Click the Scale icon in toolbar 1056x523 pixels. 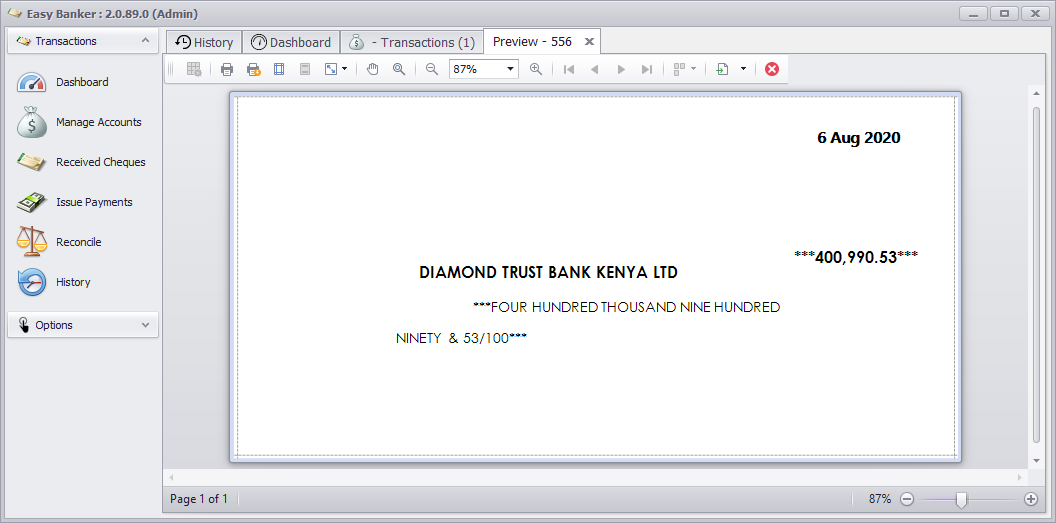[331, 69]
